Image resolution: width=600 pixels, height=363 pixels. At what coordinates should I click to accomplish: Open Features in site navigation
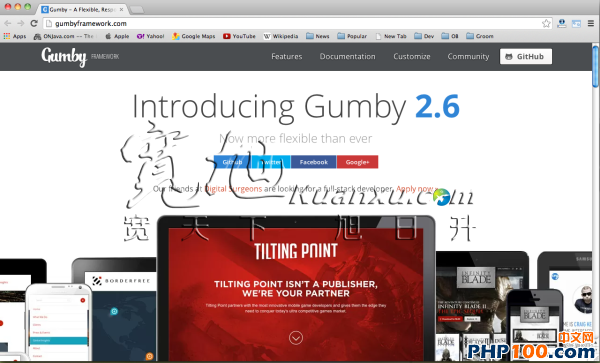287,57
